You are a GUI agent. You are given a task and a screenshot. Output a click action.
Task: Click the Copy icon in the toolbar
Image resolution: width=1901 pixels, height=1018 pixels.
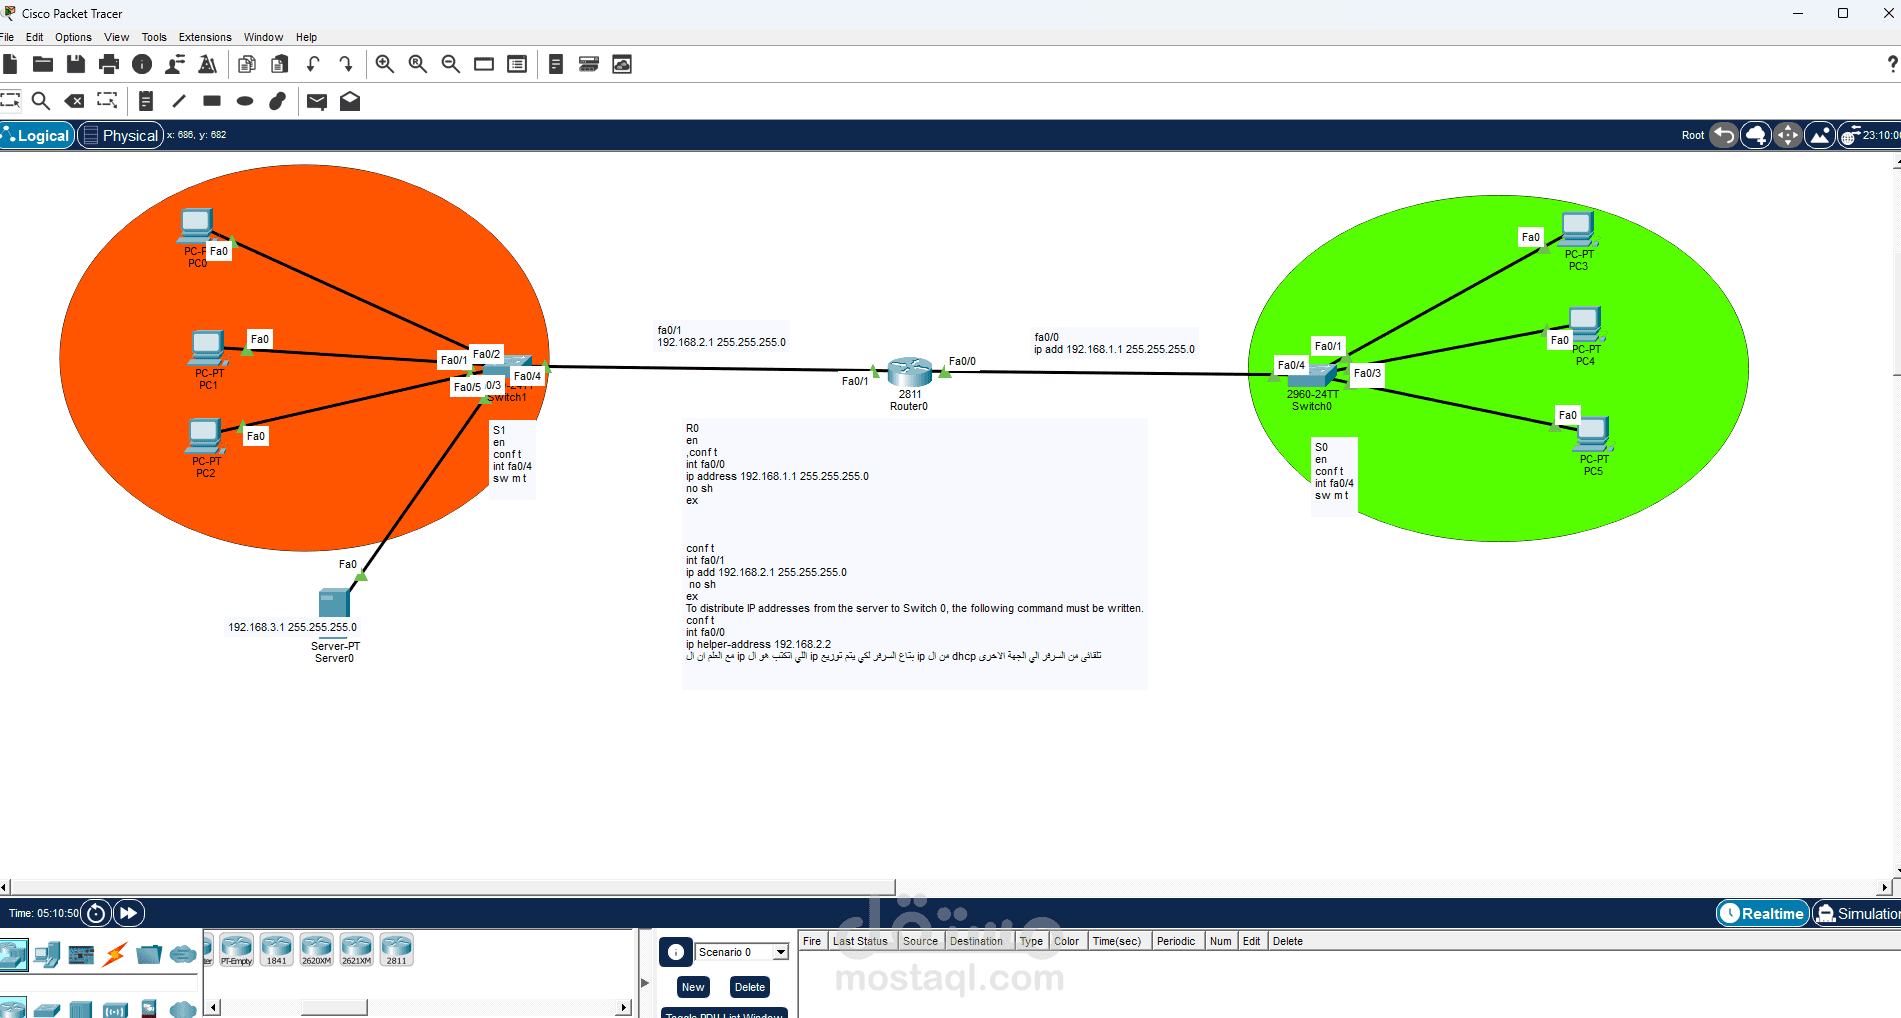(247, 64)
